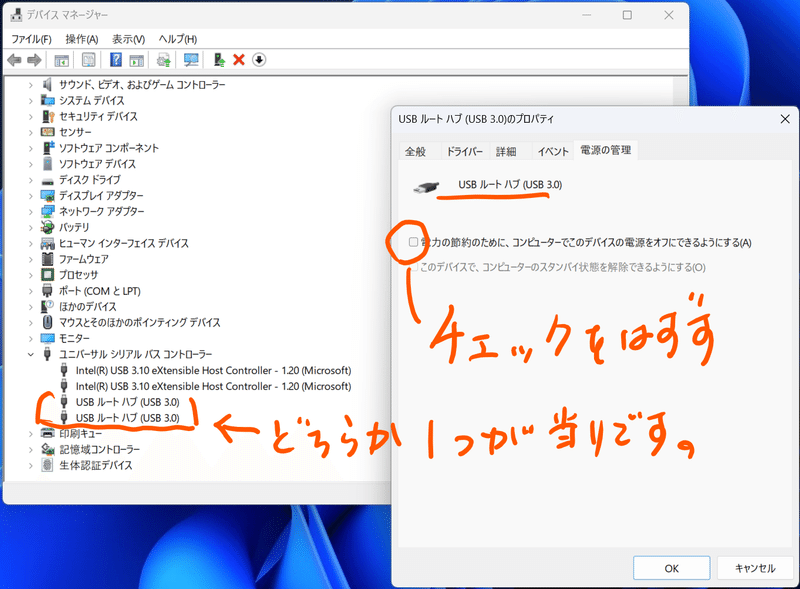Screen dimensions: 800x589
Task: Select the ファームウェア tree row text
Action: pyautogui.click(x=84, y=259)
